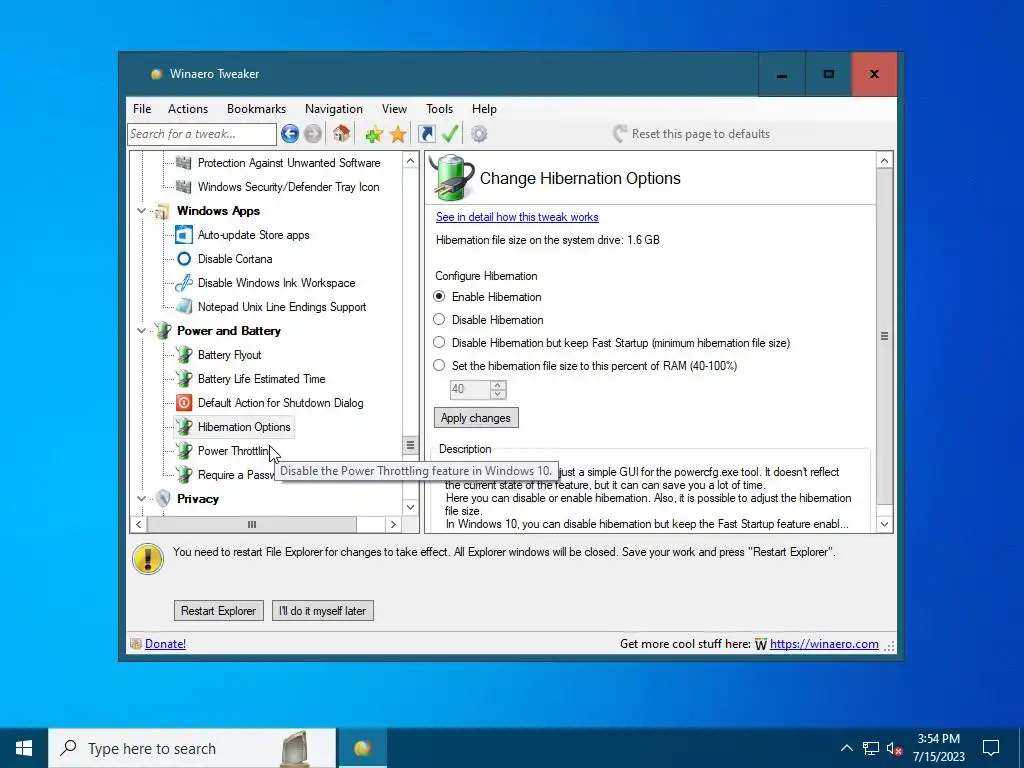Click the network tray icon
Viewport: 1024px width, 768px height.
click(871, 748)
